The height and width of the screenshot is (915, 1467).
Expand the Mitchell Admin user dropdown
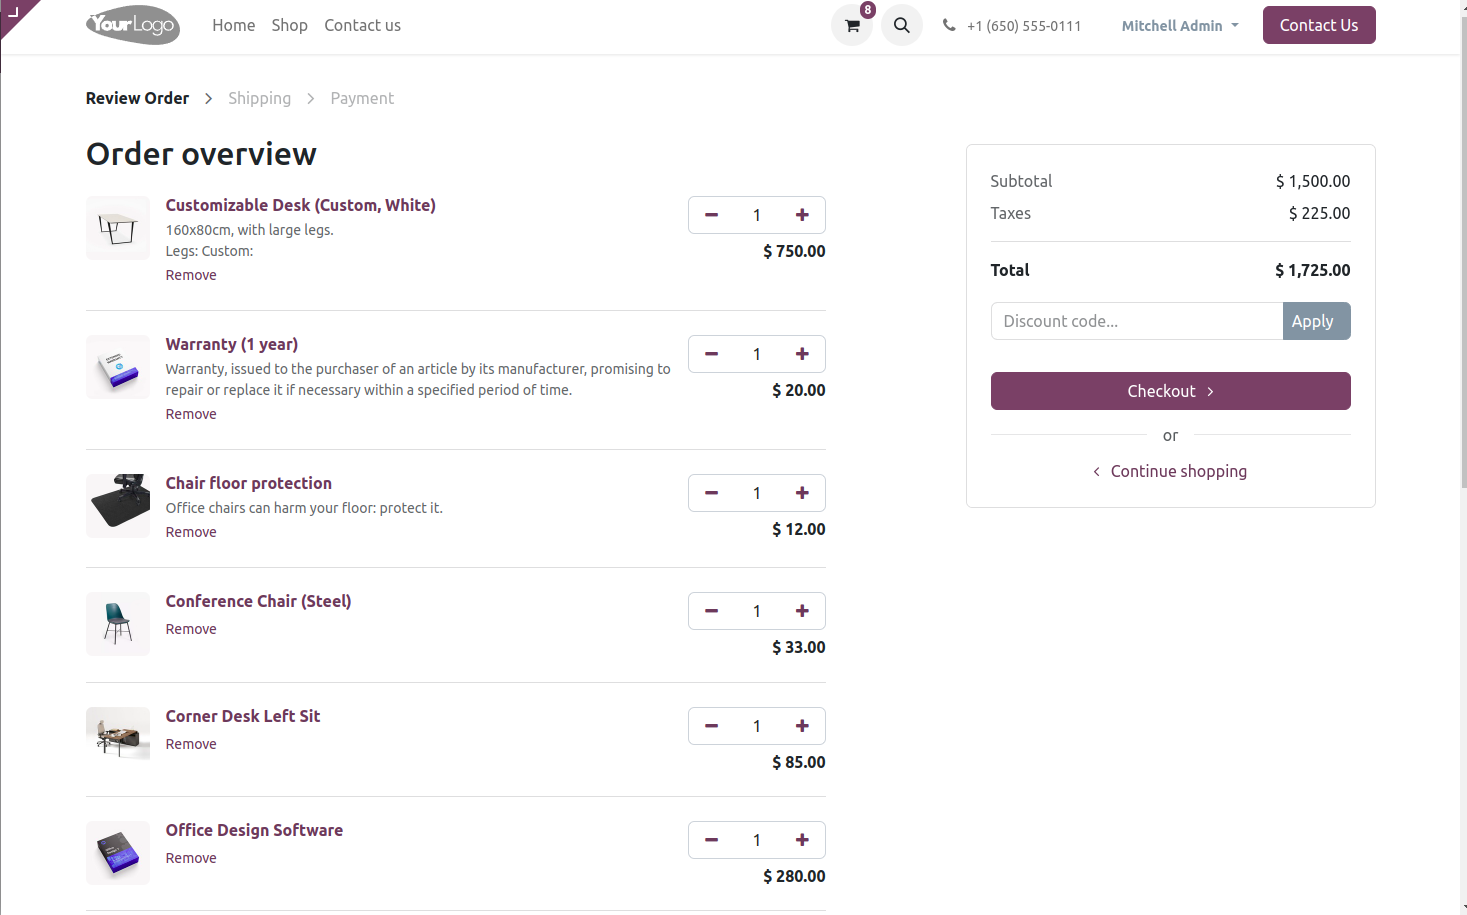pos(1179,26)
